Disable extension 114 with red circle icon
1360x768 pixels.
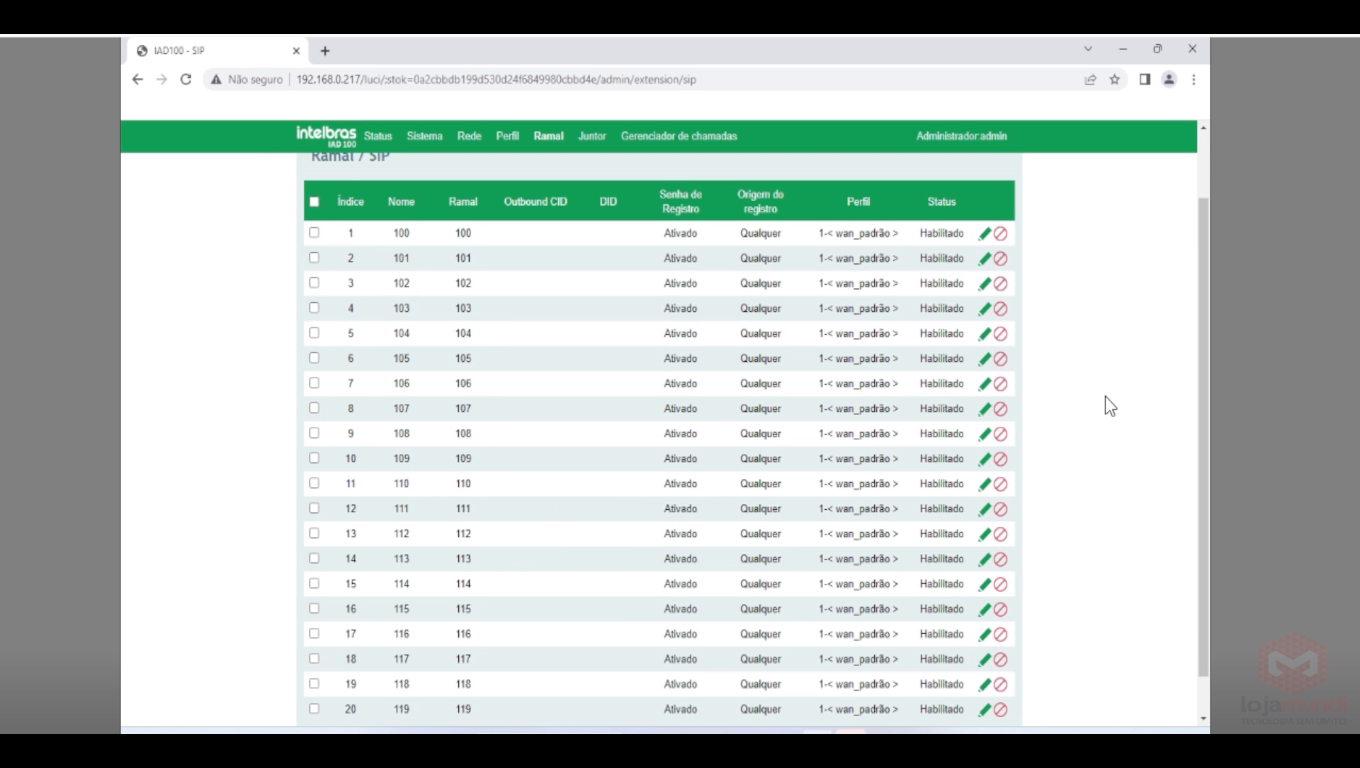pyautogui.click(x=1000, y=584)
